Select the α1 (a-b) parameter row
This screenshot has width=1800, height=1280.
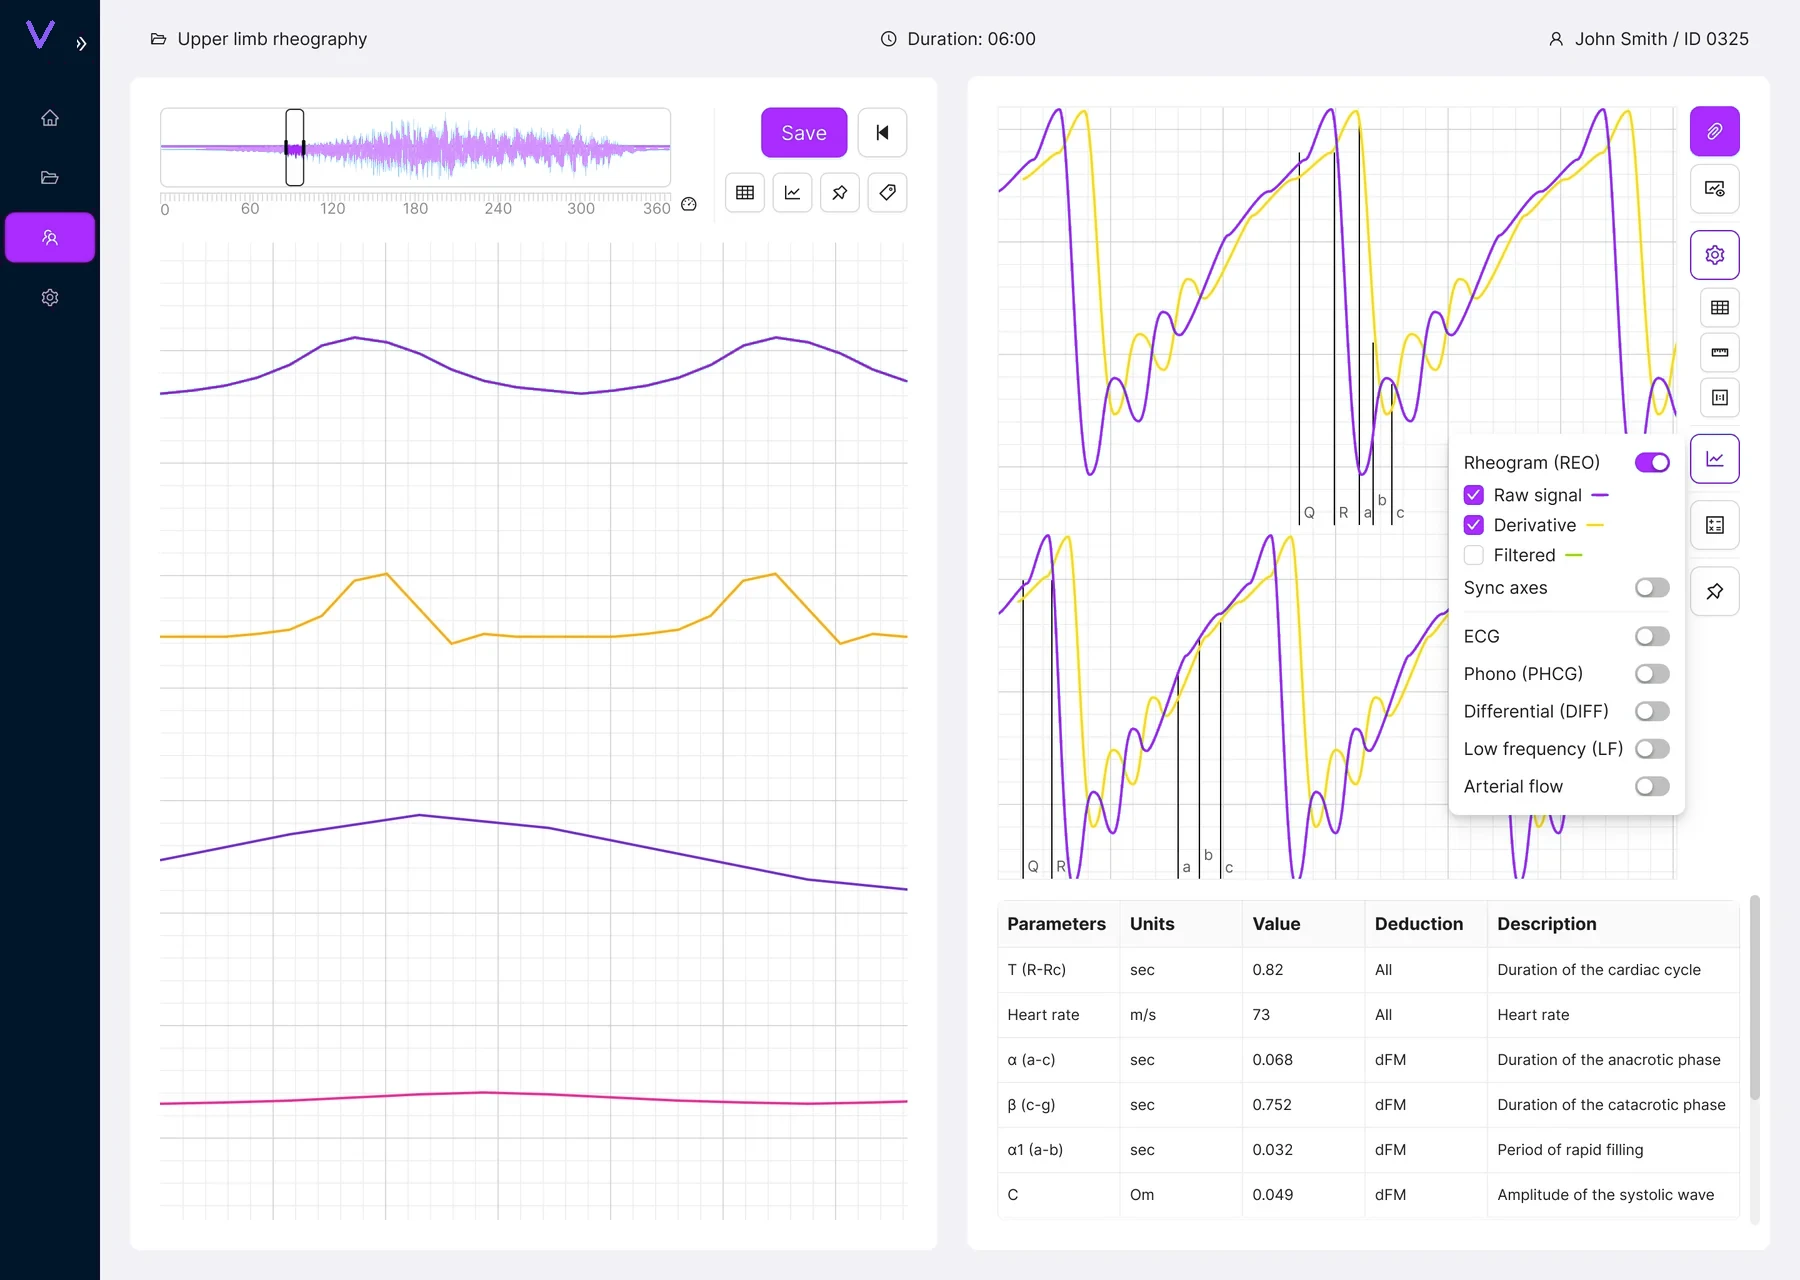pos(1368,1150)
